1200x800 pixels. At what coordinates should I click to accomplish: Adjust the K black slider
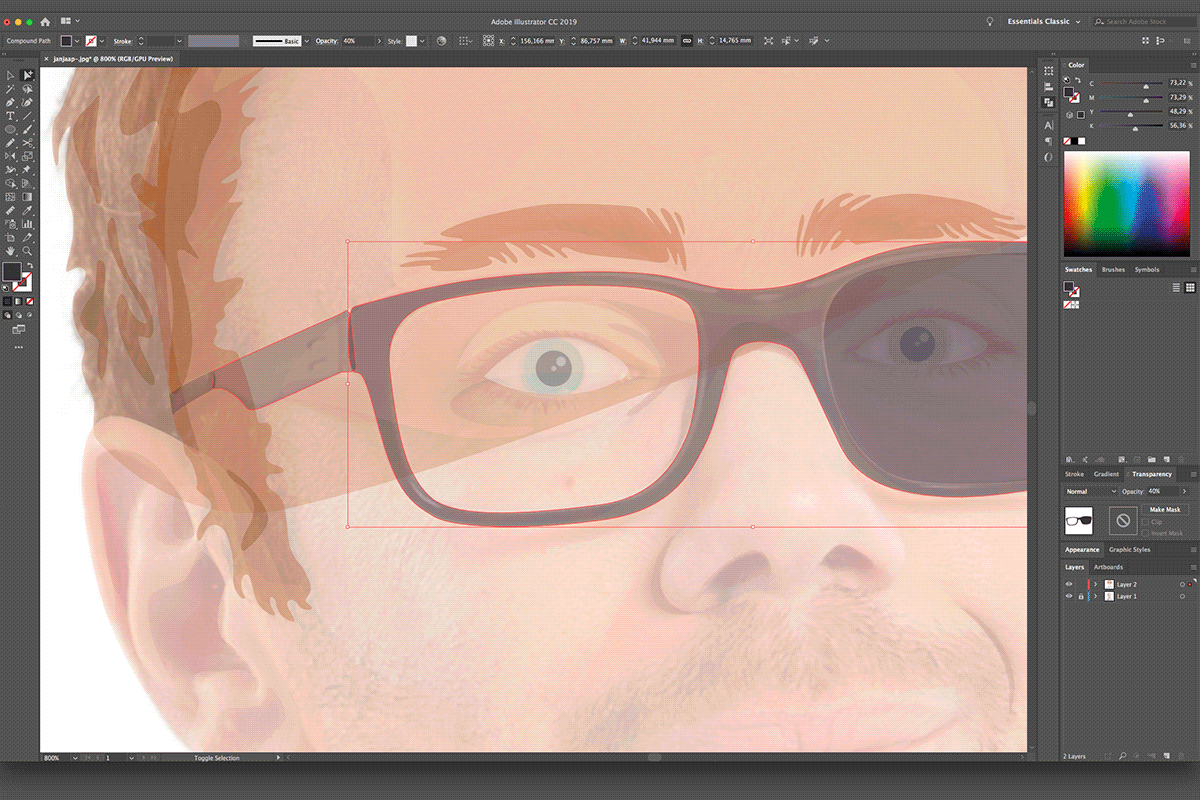pyautogui.click(x=1133, y=127)
